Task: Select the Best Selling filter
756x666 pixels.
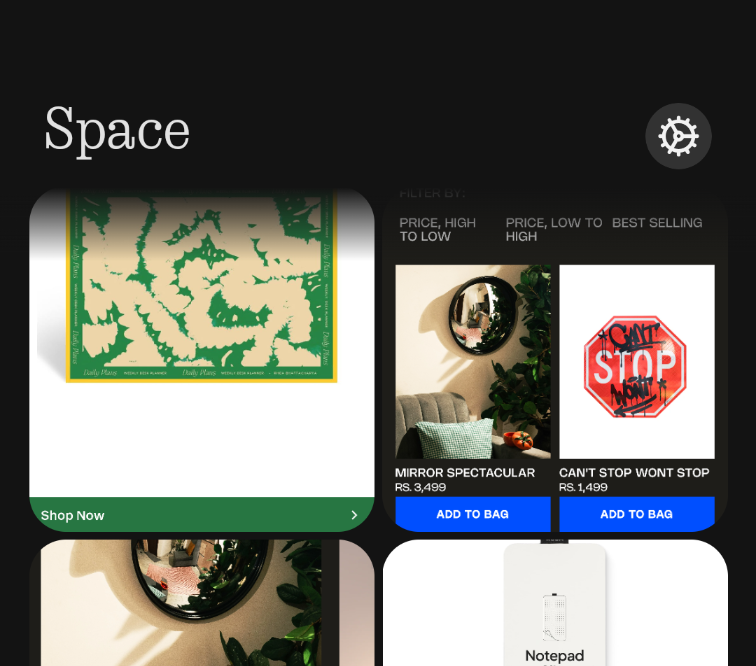Action: point(657,223)
